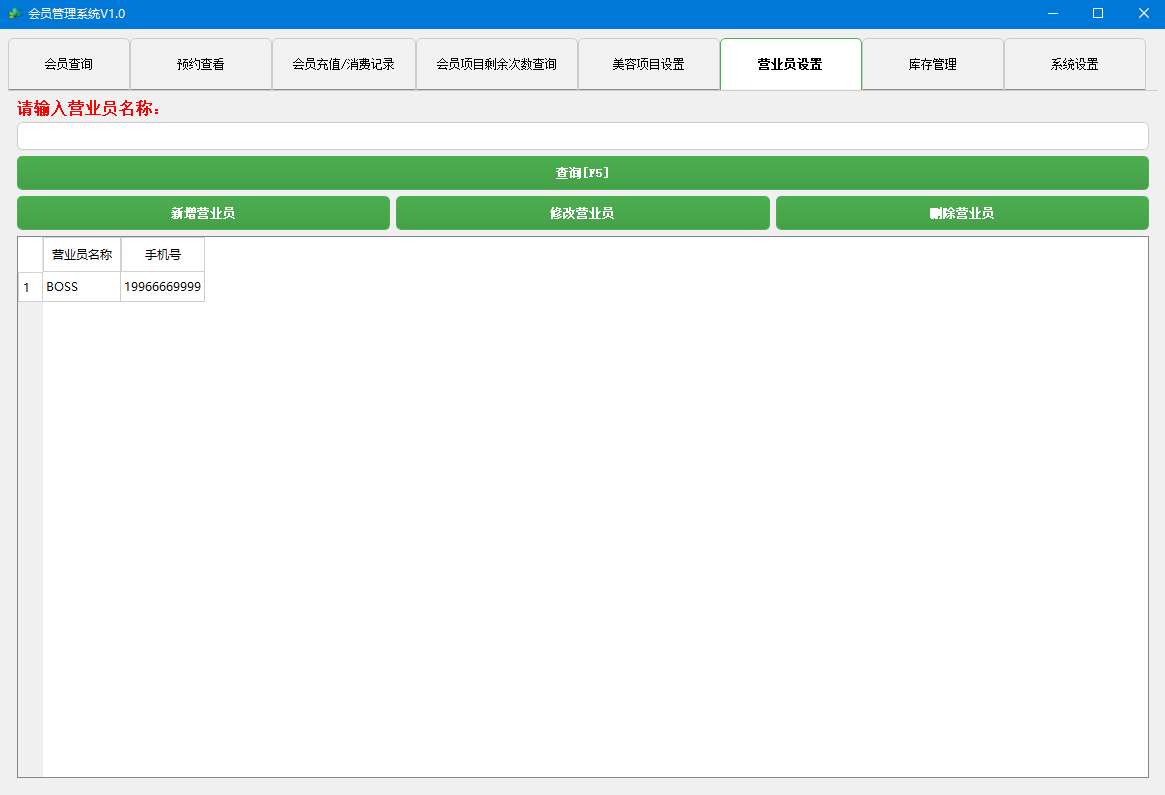
Task: Minimize the 会员管理系统 window
Action: 1051,13
